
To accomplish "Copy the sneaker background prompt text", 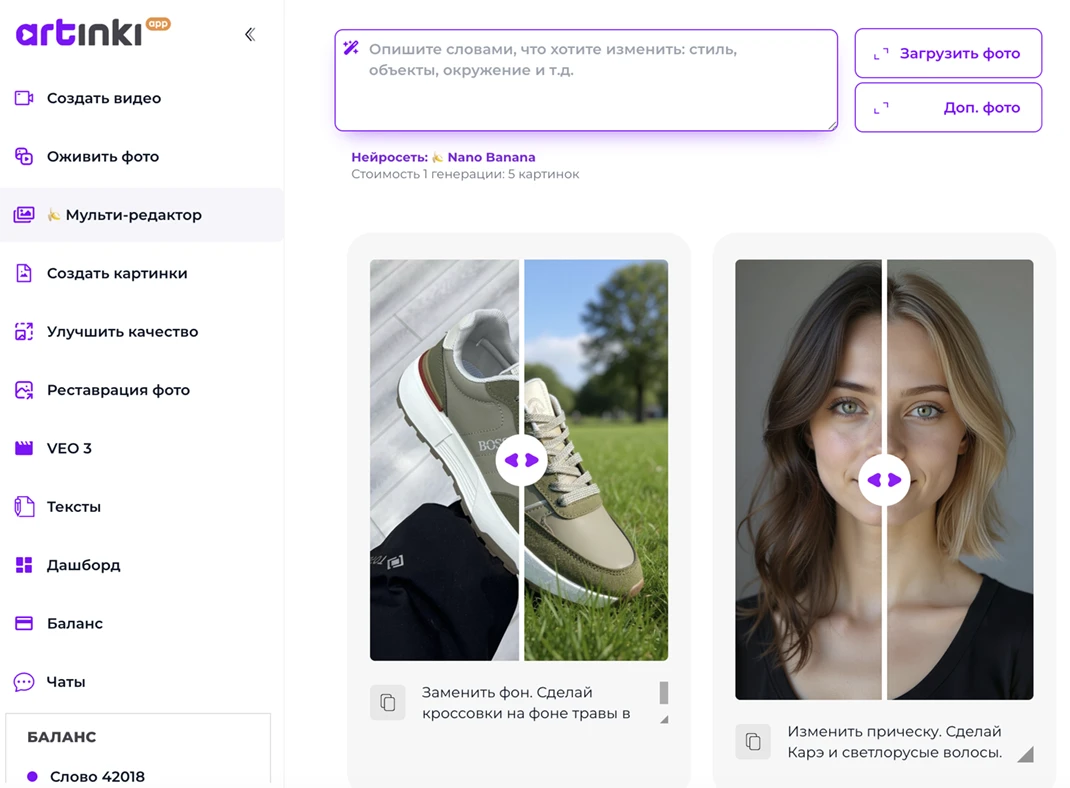I will [388, 703].
